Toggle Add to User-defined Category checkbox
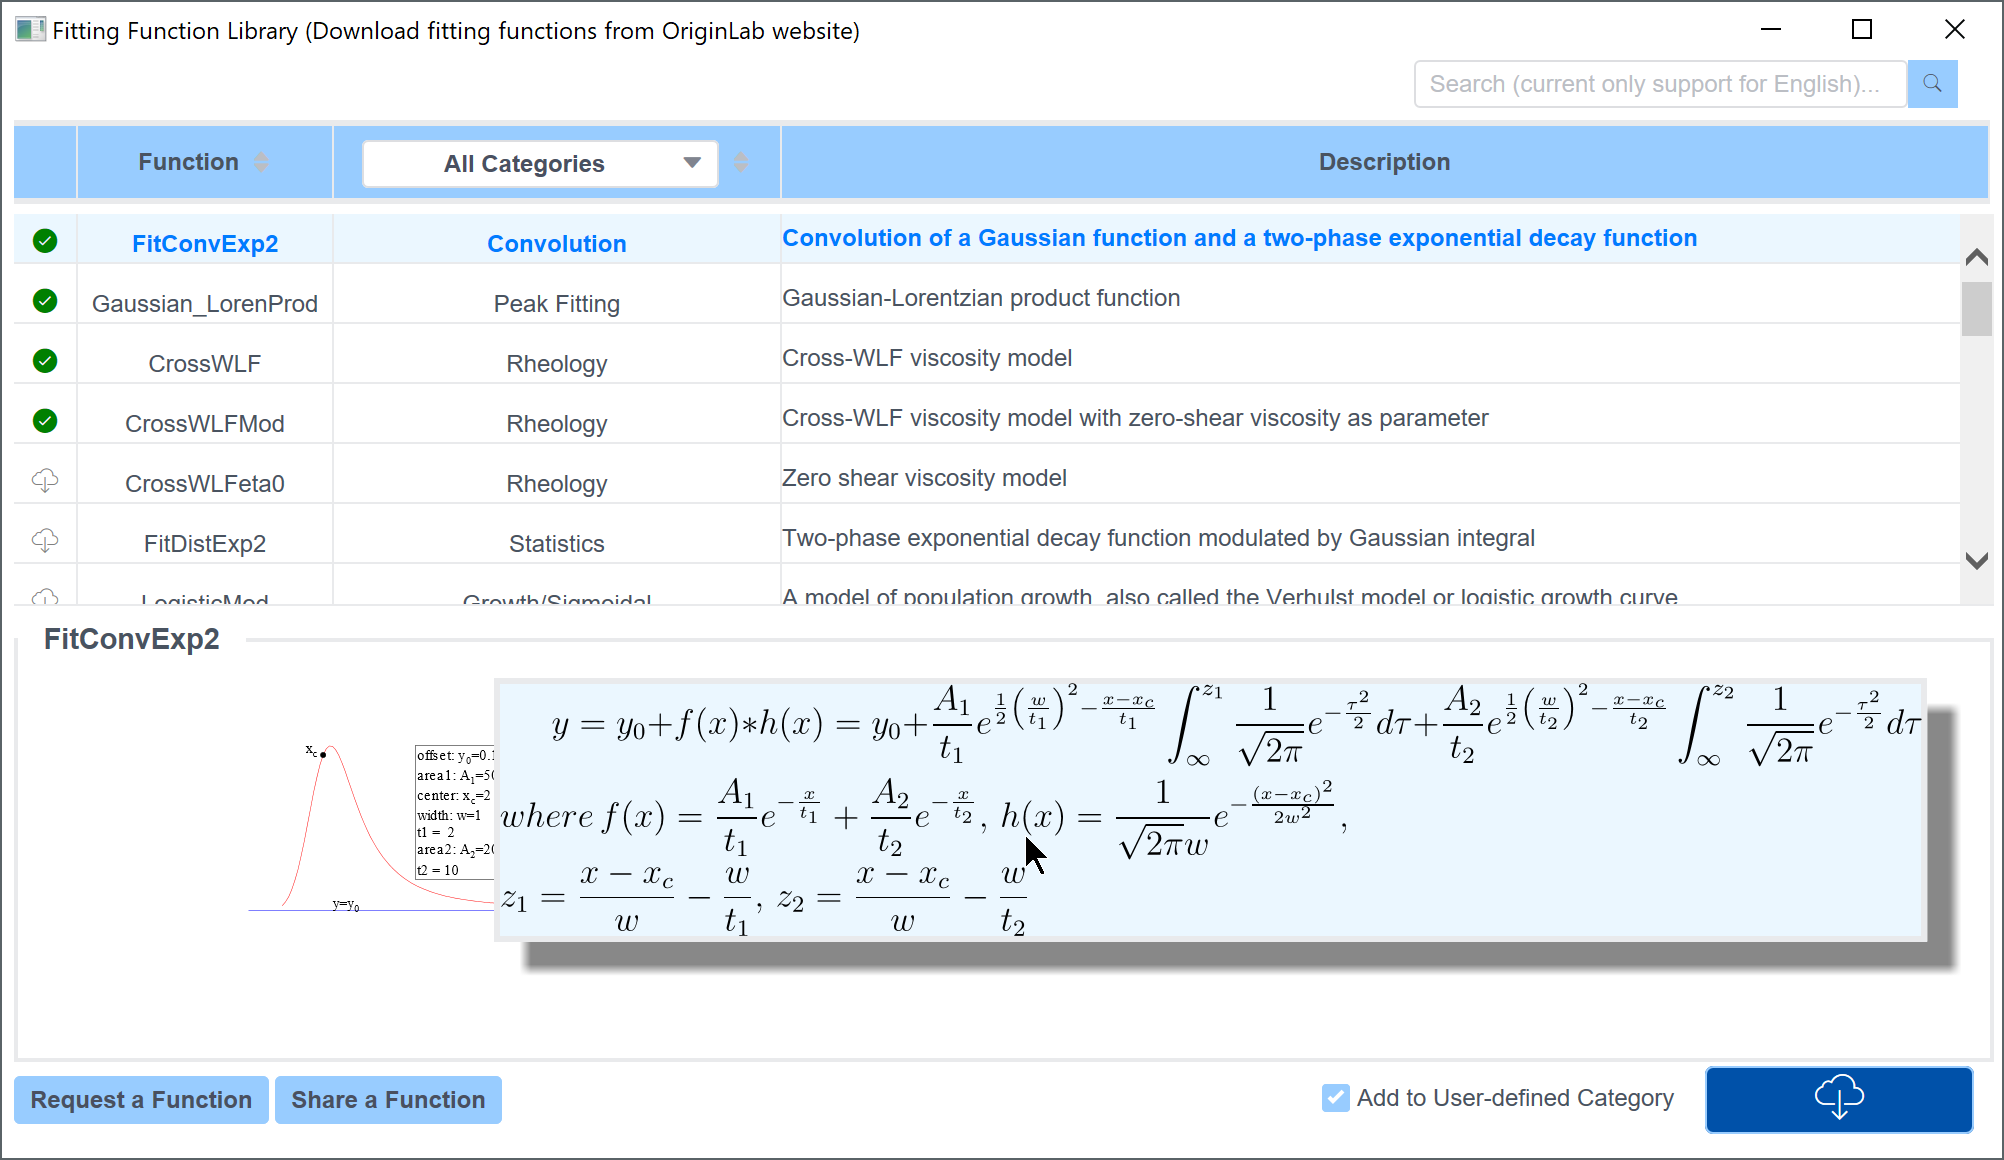2004x1160 pixels. coord(1335,1098)
